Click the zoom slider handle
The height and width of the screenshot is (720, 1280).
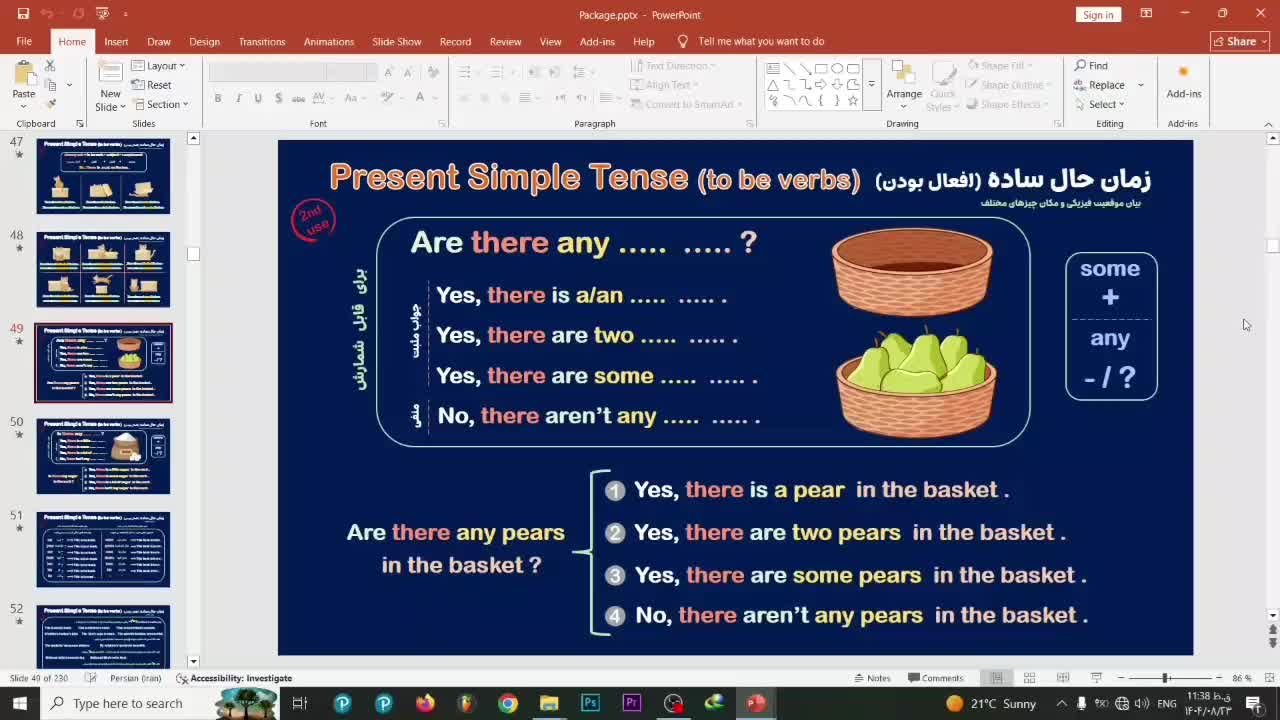pyautogui.click(x=1165, y=678)
